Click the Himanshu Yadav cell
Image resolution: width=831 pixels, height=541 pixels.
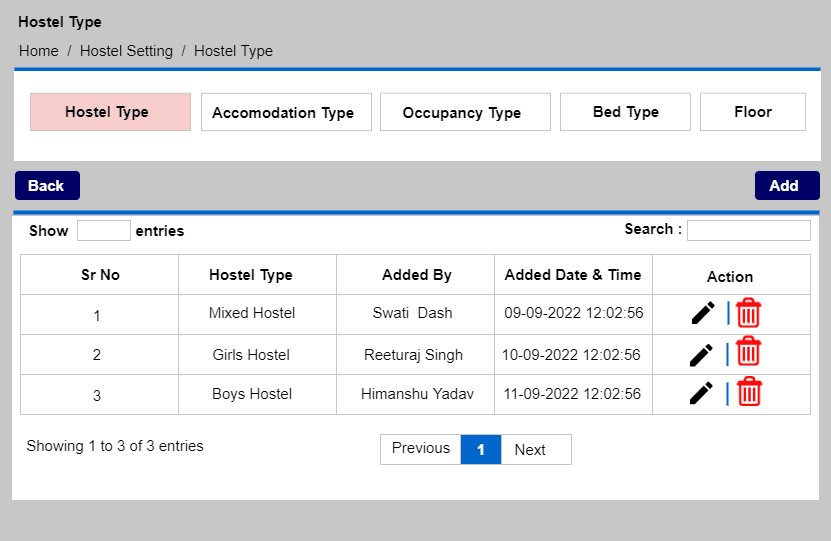[x=416, y=394]
